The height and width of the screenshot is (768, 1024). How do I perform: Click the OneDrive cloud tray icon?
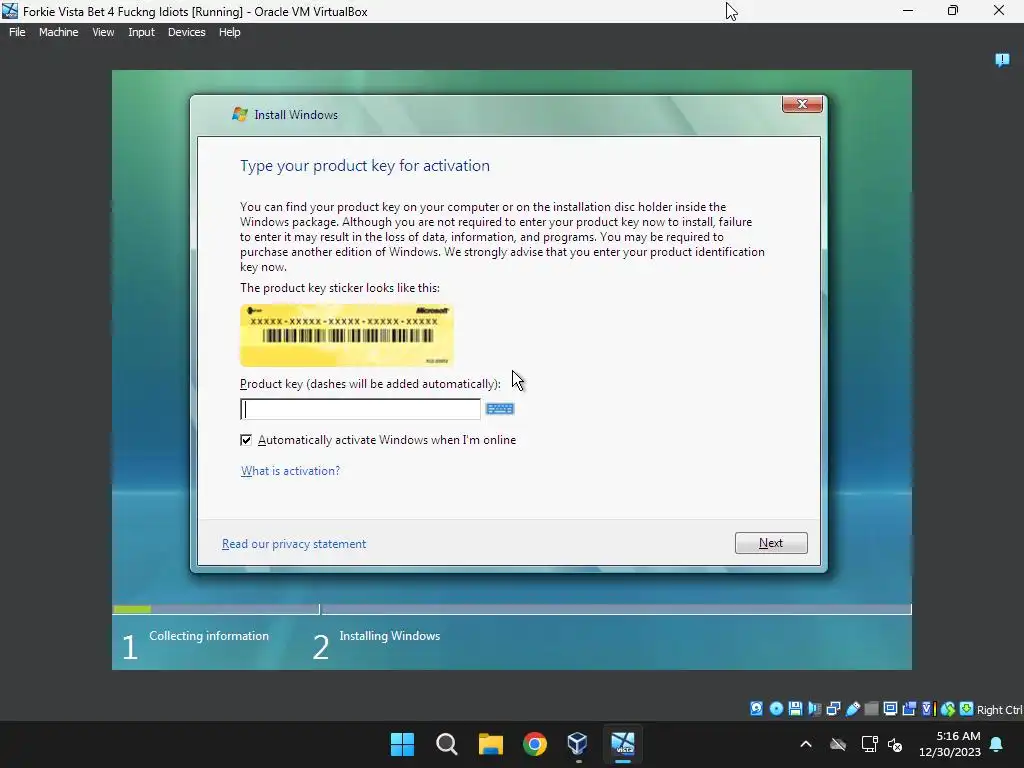[838, 744]
